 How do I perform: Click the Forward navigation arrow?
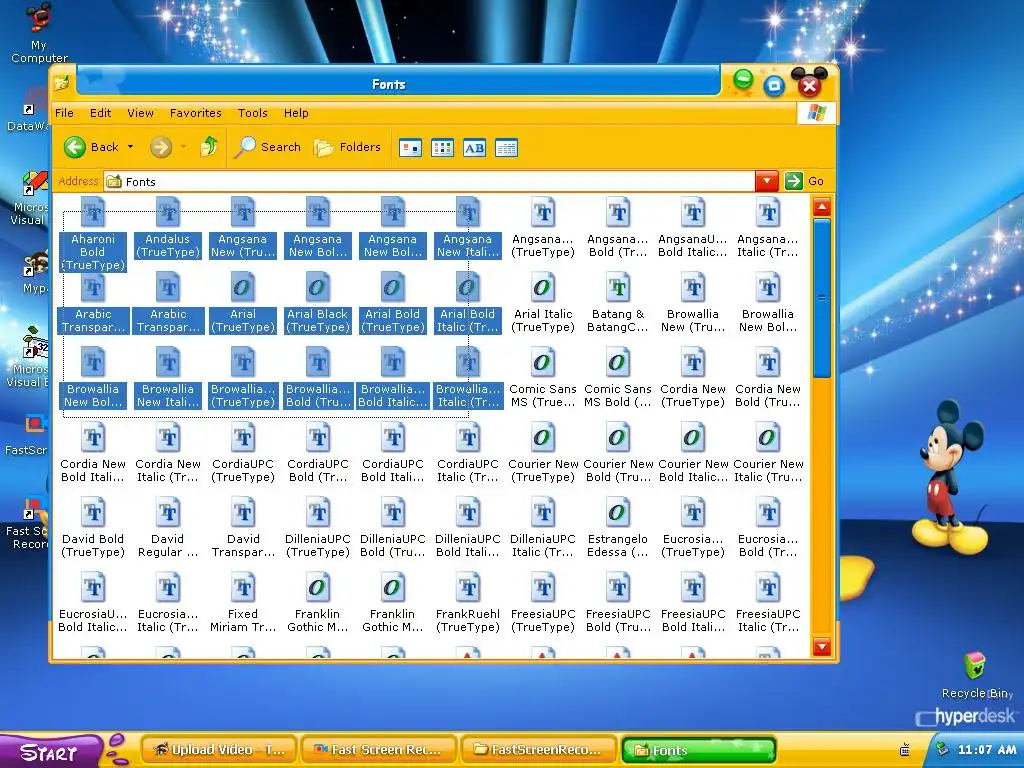pyautogui.click(x=161, y=147)
